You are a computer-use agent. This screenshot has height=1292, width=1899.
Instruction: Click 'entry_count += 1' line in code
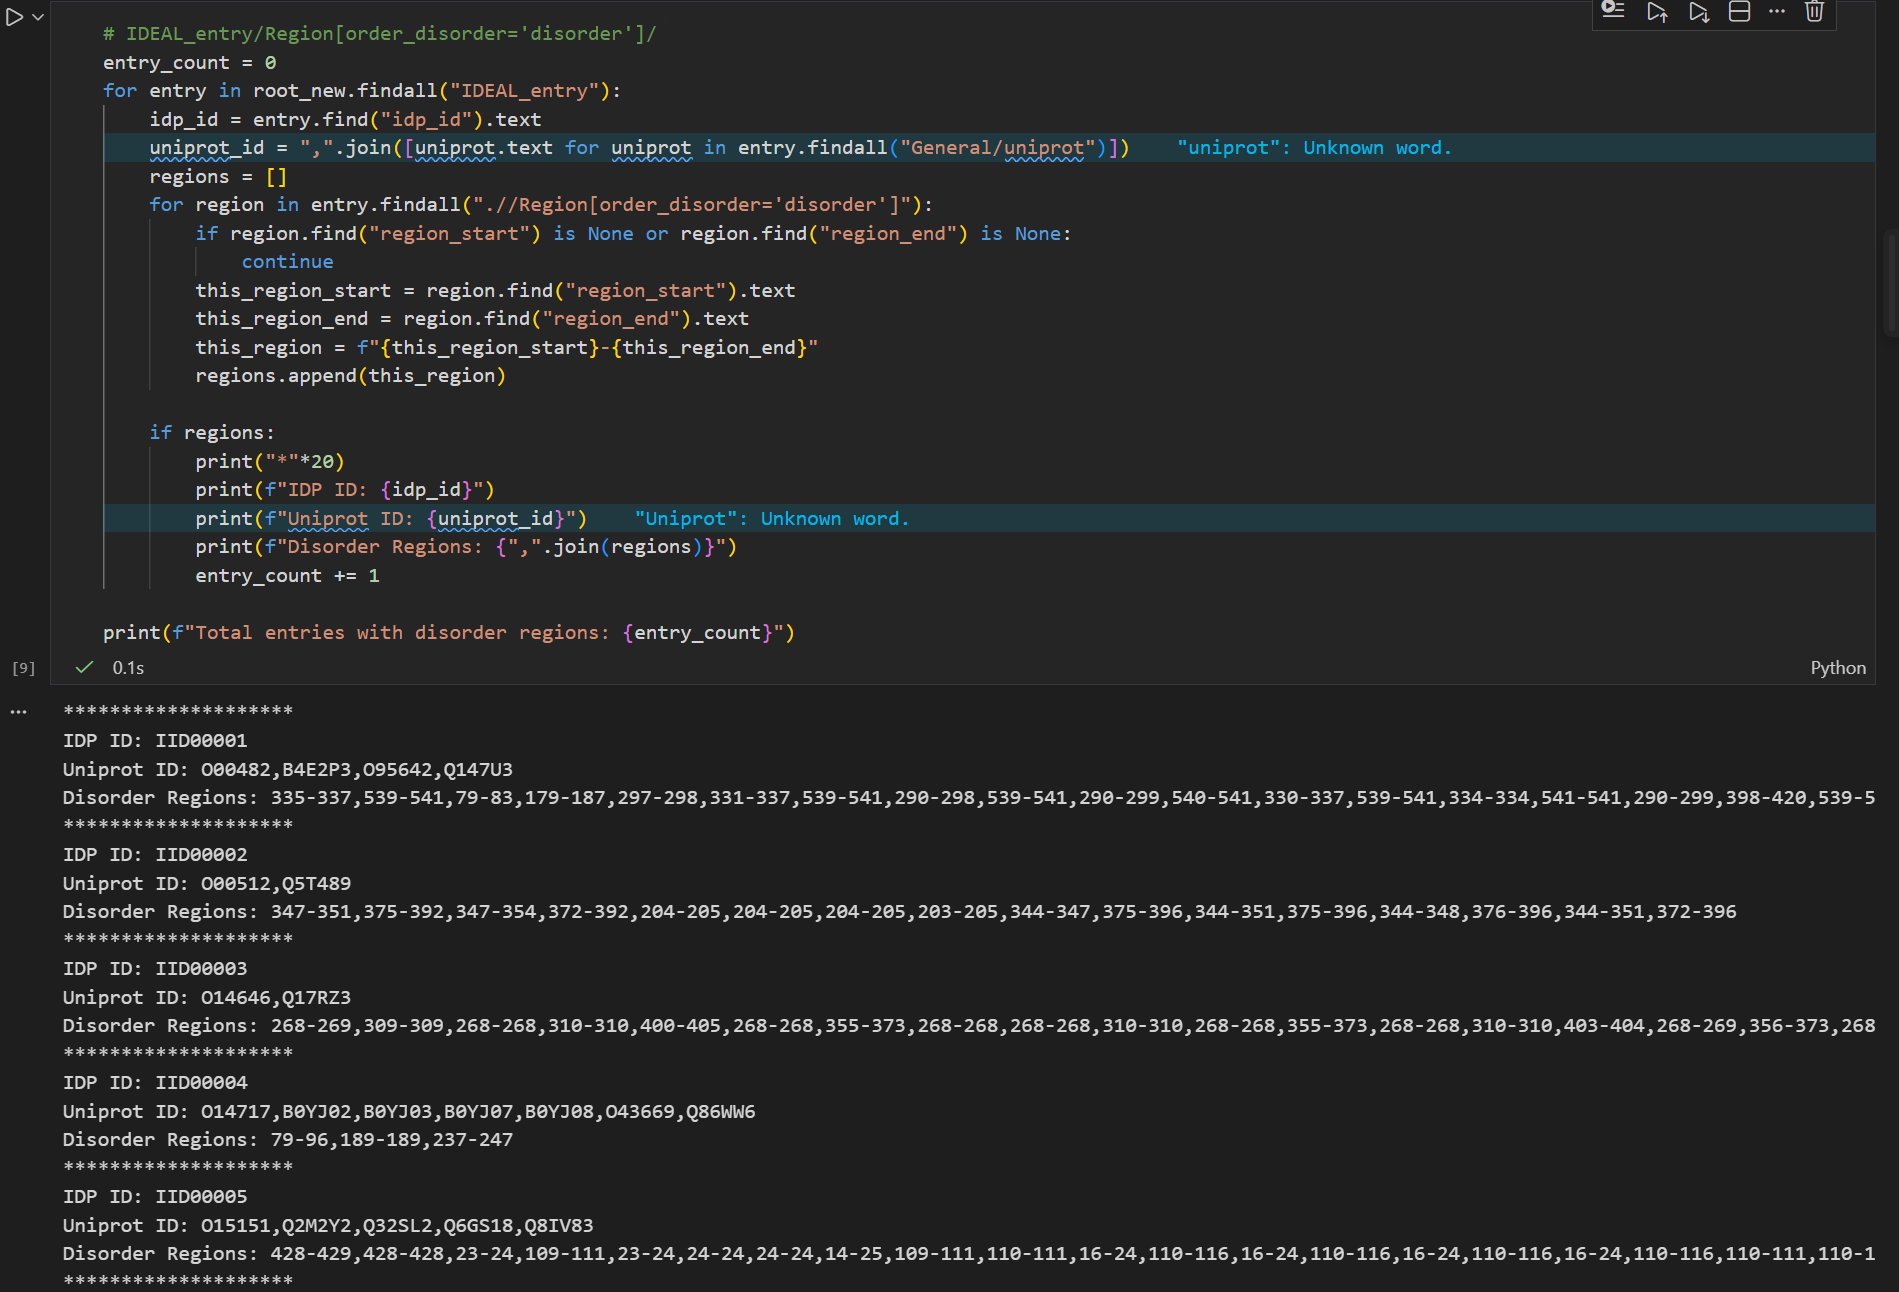[x=287, y=576]
